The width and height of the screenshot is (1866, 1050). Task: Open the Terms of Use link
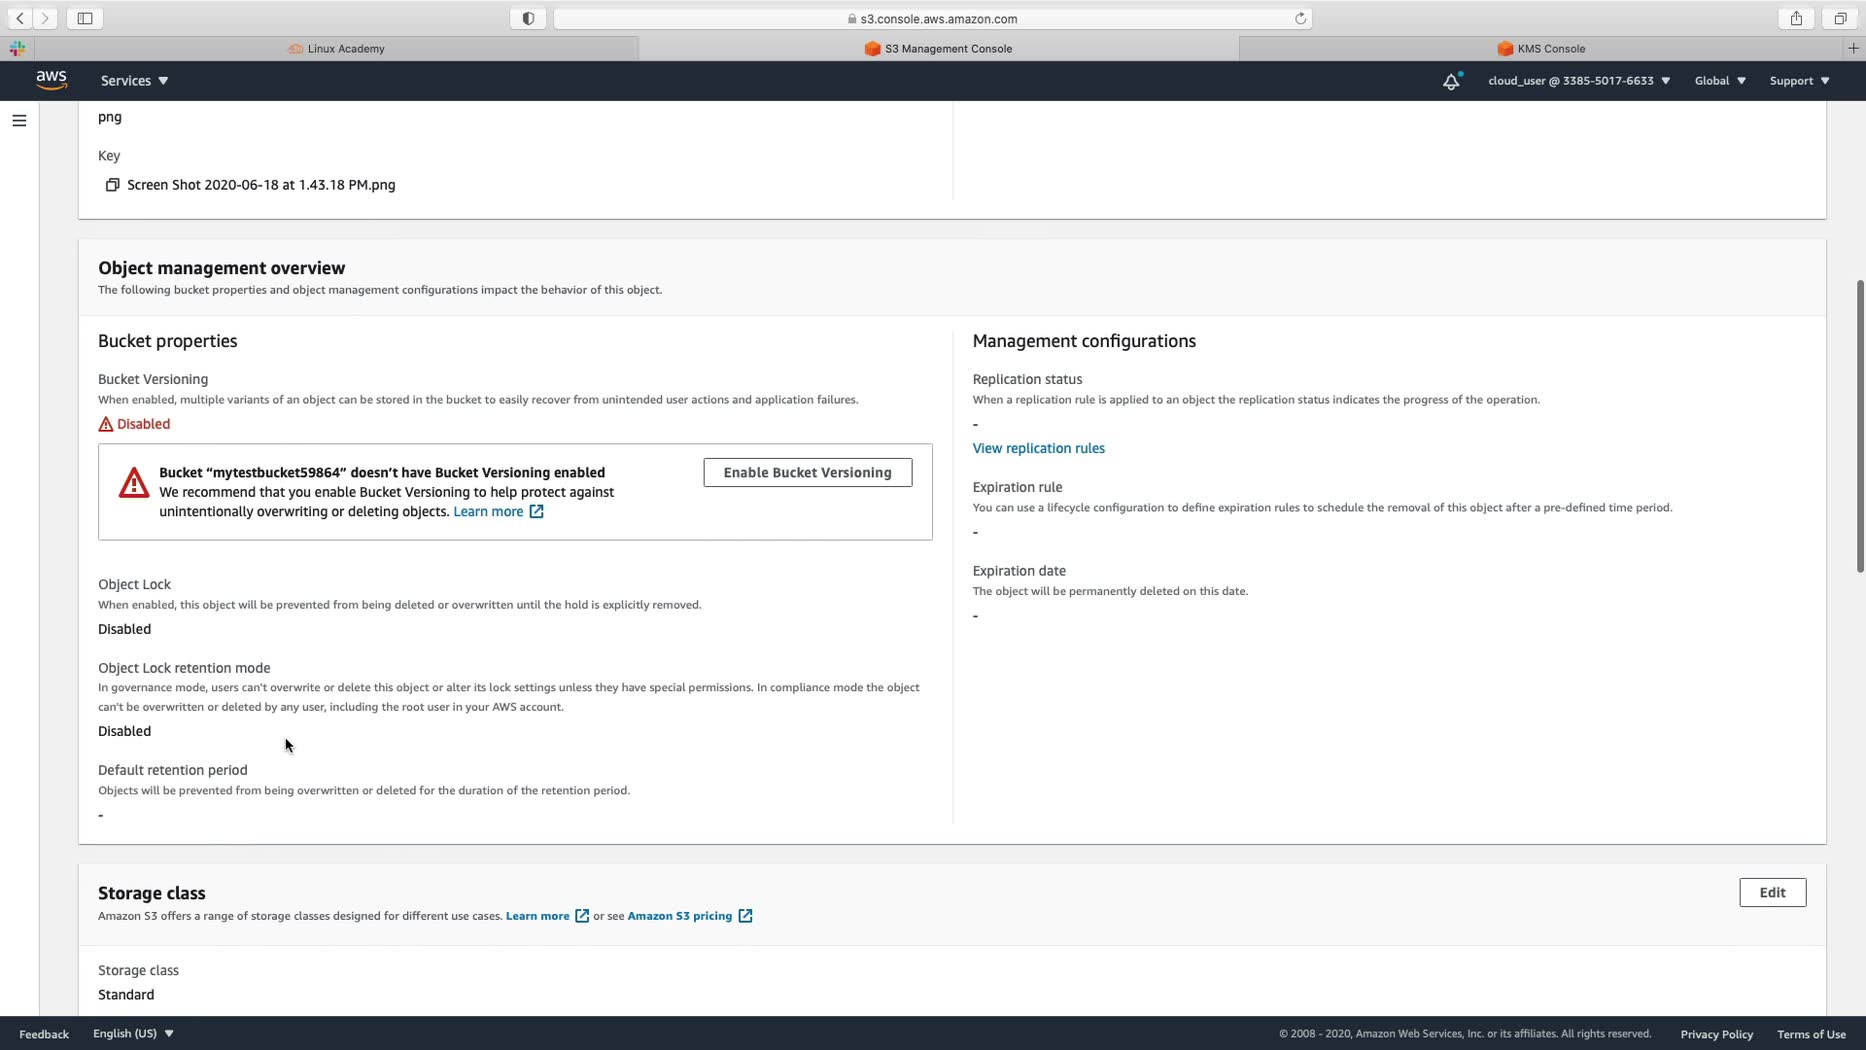[x=1811, y=1034]
